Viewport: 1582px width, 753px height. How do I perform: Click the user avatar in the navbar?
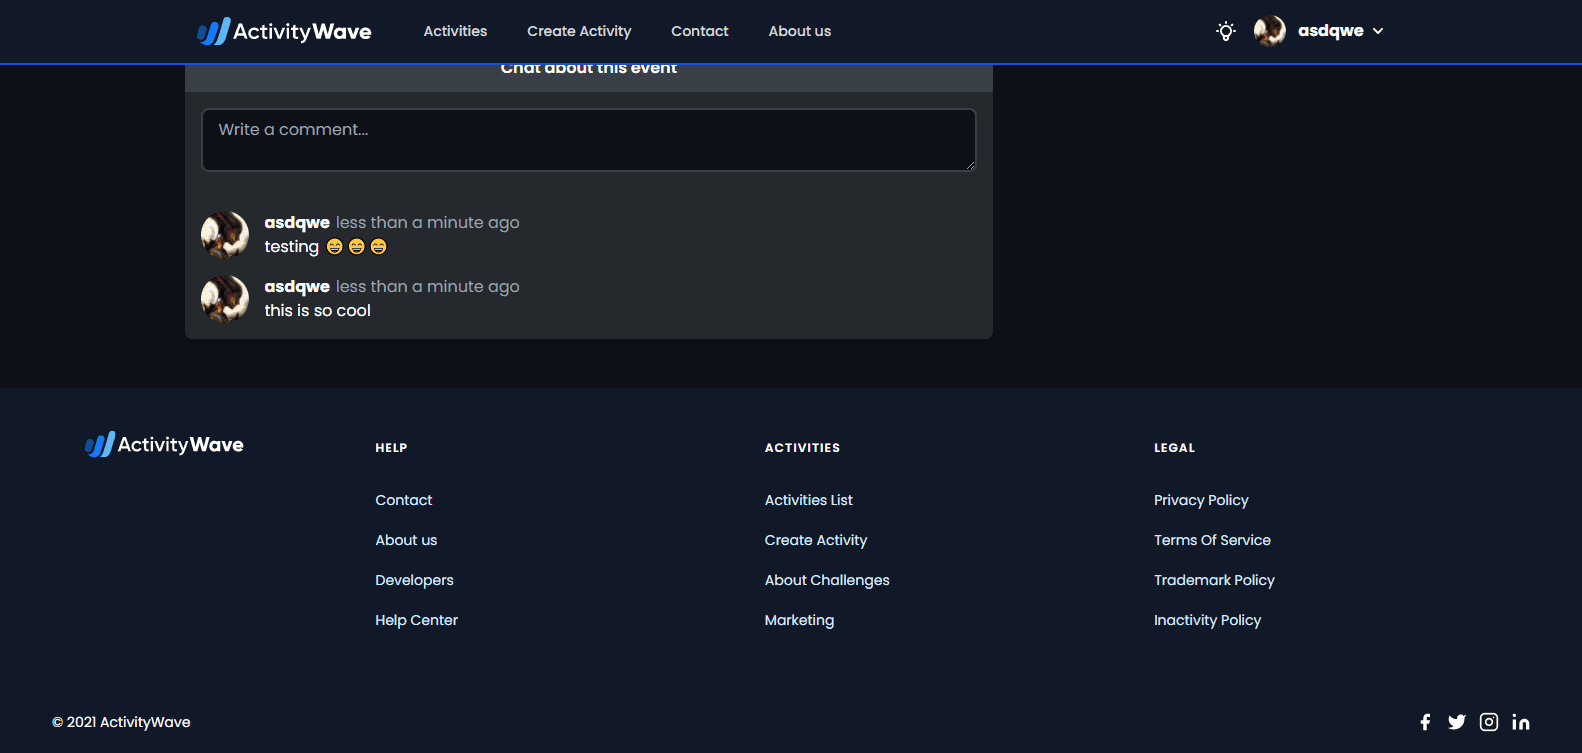[x=1269, y=31]
